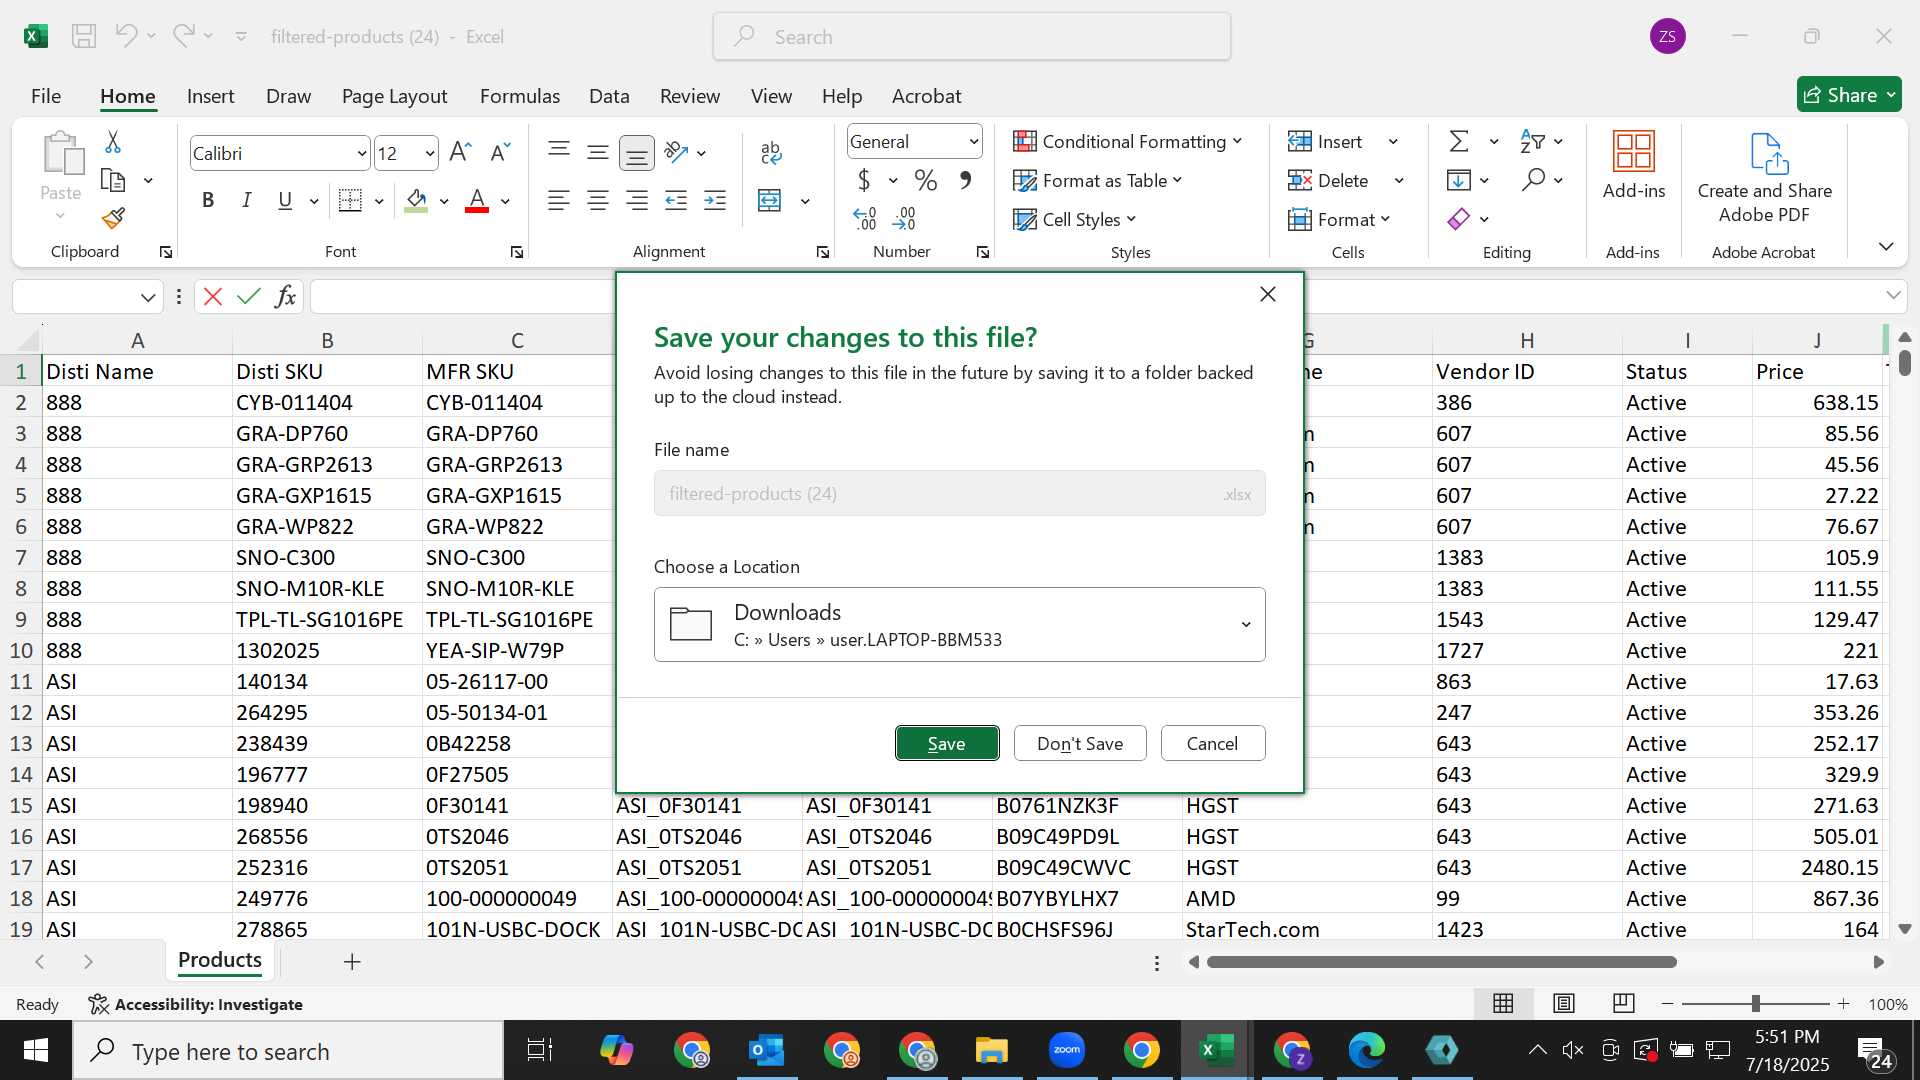Click the Insert Function fx icon

[x=286, y=297]
